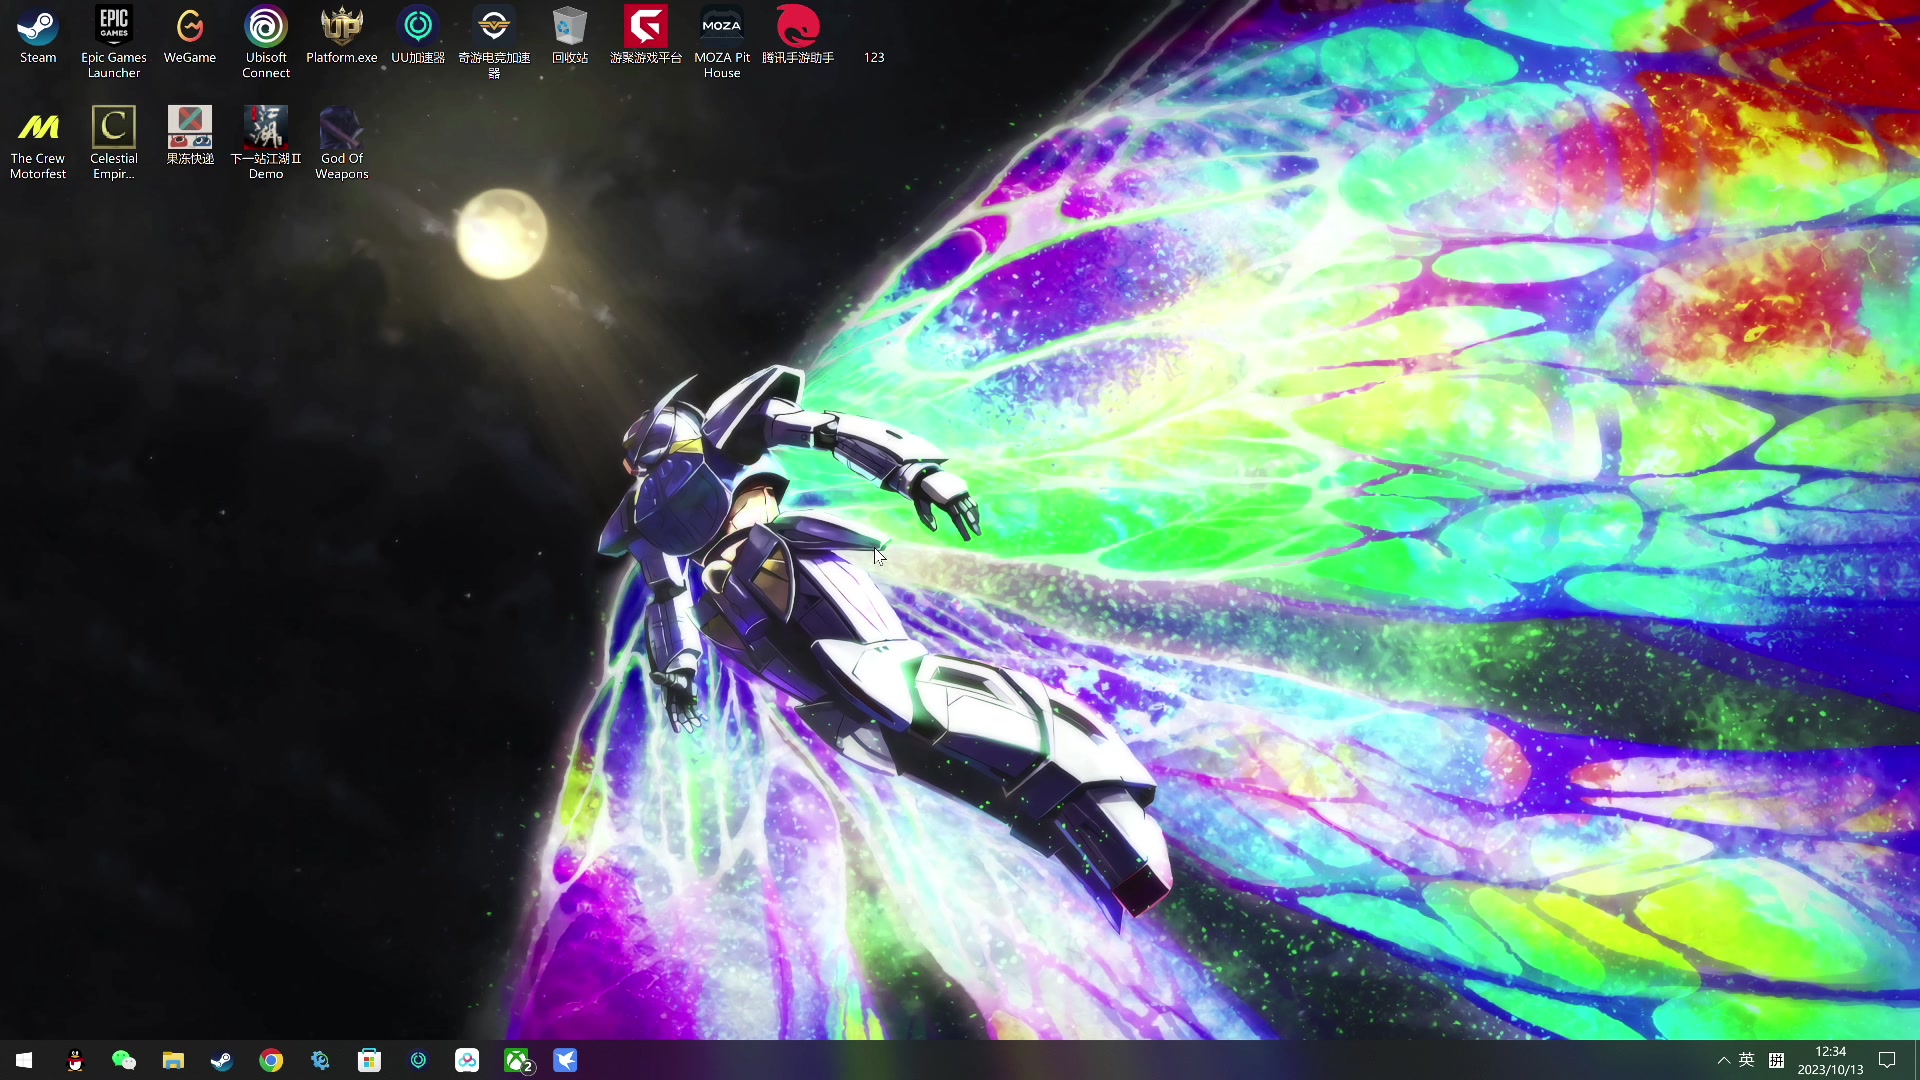Open the blue gear taskbar app

(320, 1060)
